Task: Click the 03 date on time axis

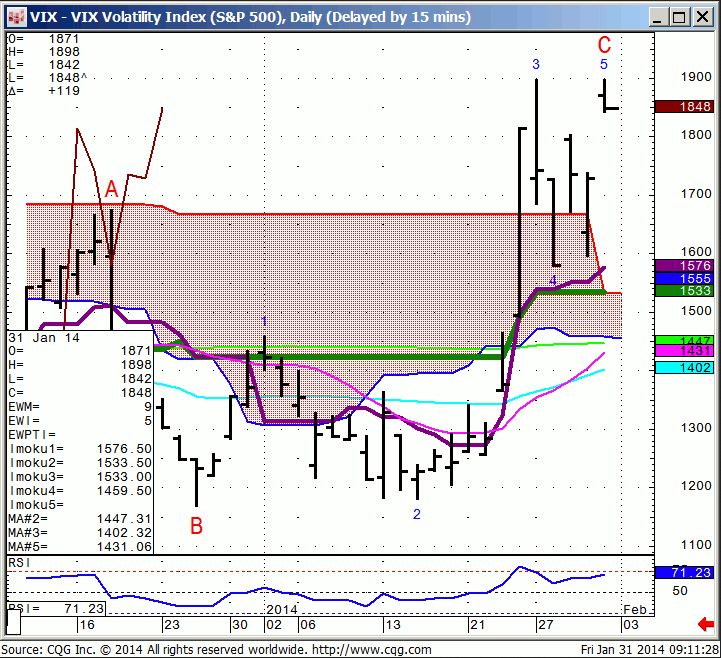Action: 630,625
